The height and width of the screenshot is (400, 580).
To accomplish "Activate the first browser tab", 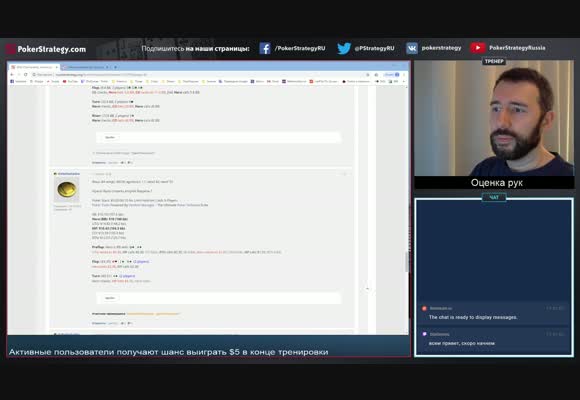I will click(x=33, y=67).
